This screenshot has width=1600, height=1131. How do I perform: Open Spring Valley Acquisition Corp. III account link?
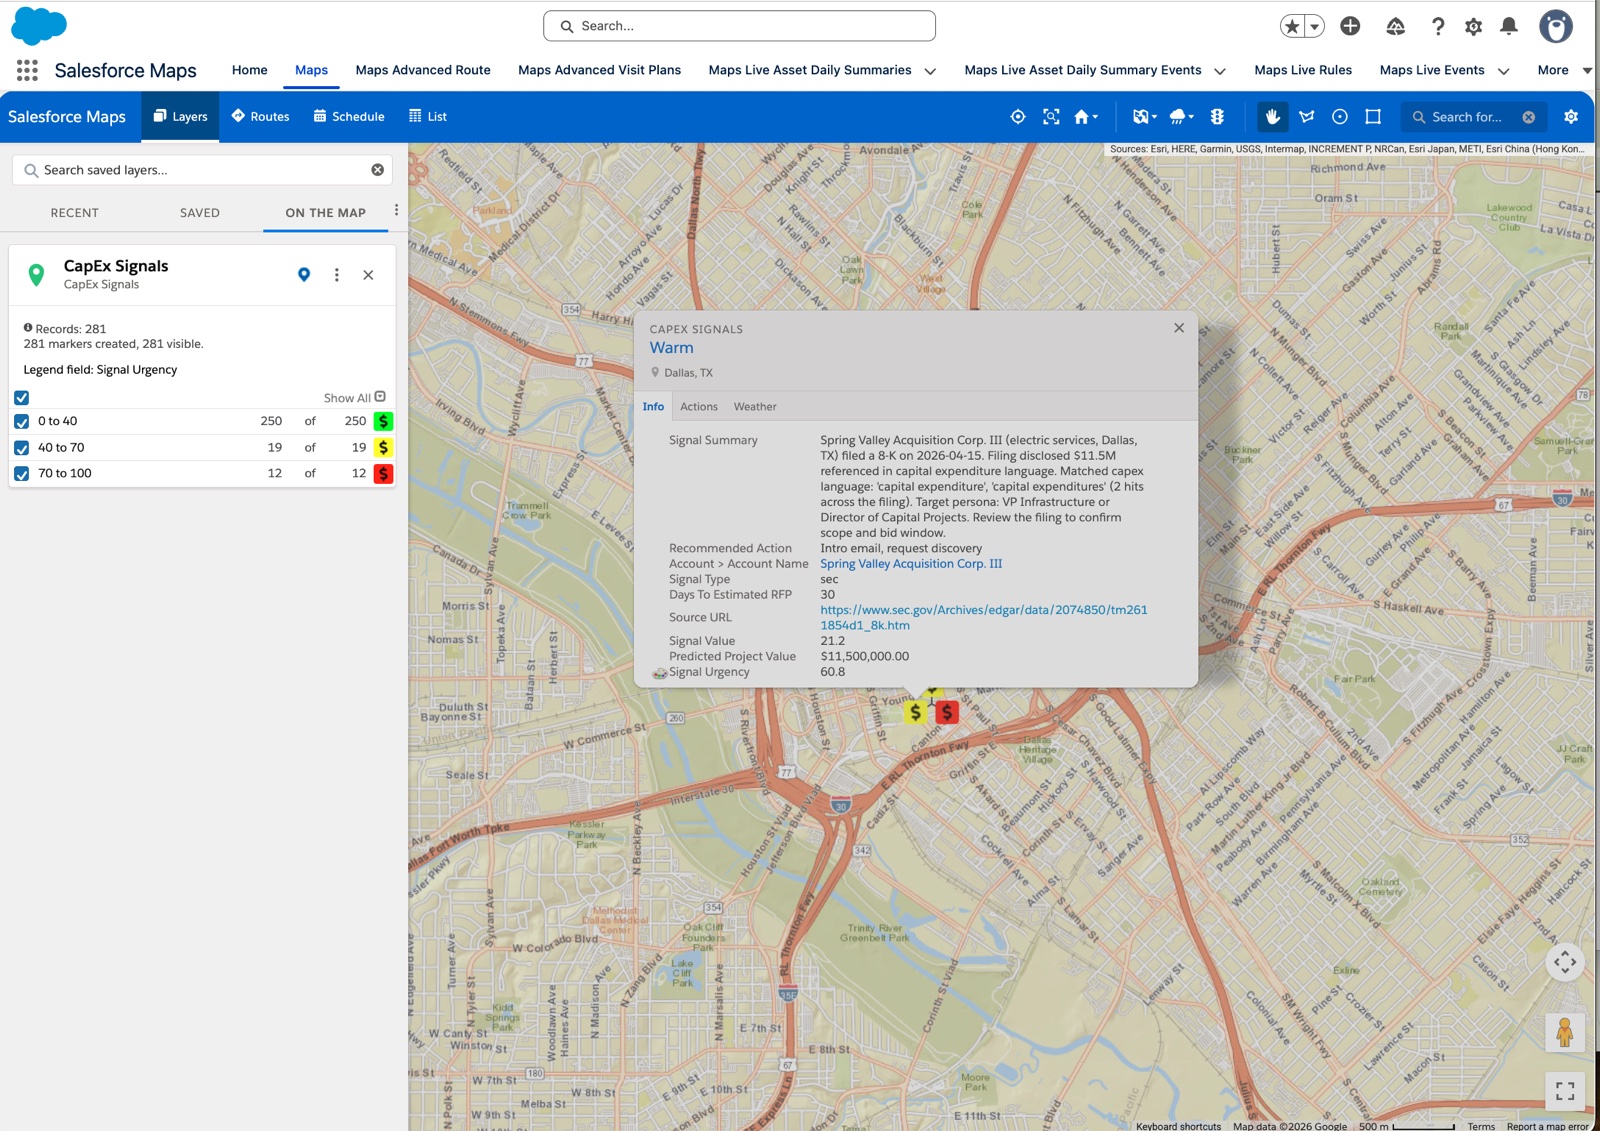[911, 564]
